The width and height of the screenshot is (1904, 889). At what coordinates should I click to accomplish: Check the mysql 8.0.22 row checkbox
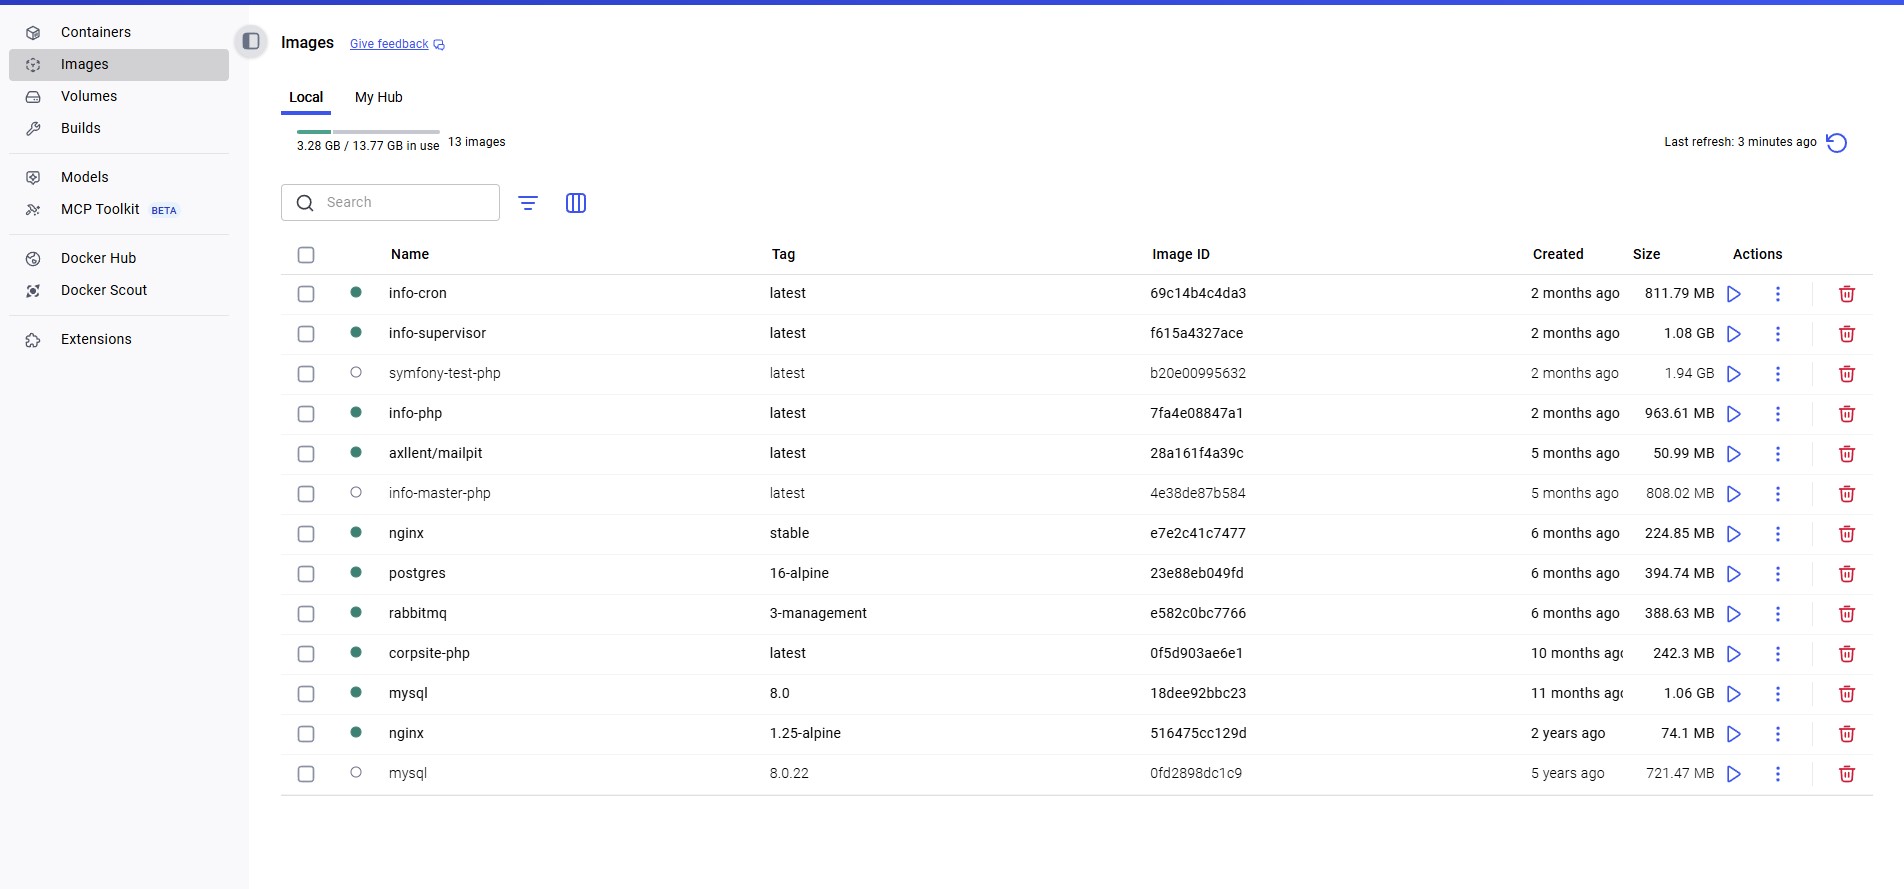pyautogui.click(x=306, y=774)
